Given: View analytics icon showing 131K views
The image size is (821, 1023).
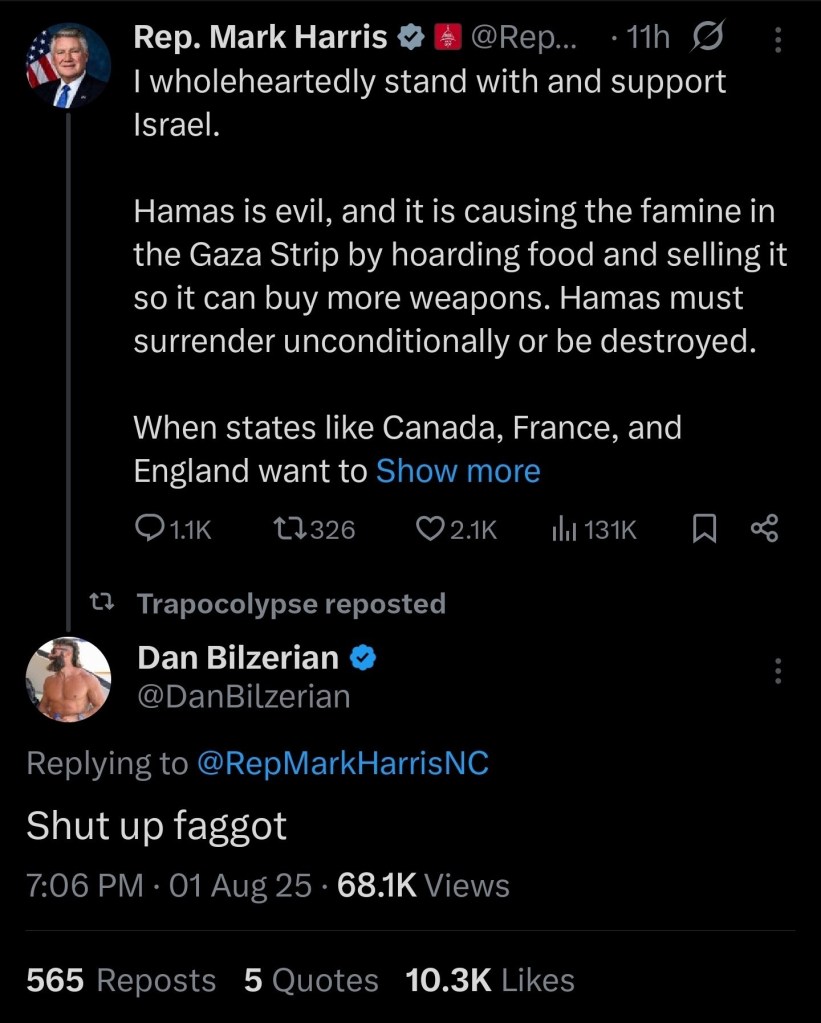Looking at the screenshot, I should point(562,529).
